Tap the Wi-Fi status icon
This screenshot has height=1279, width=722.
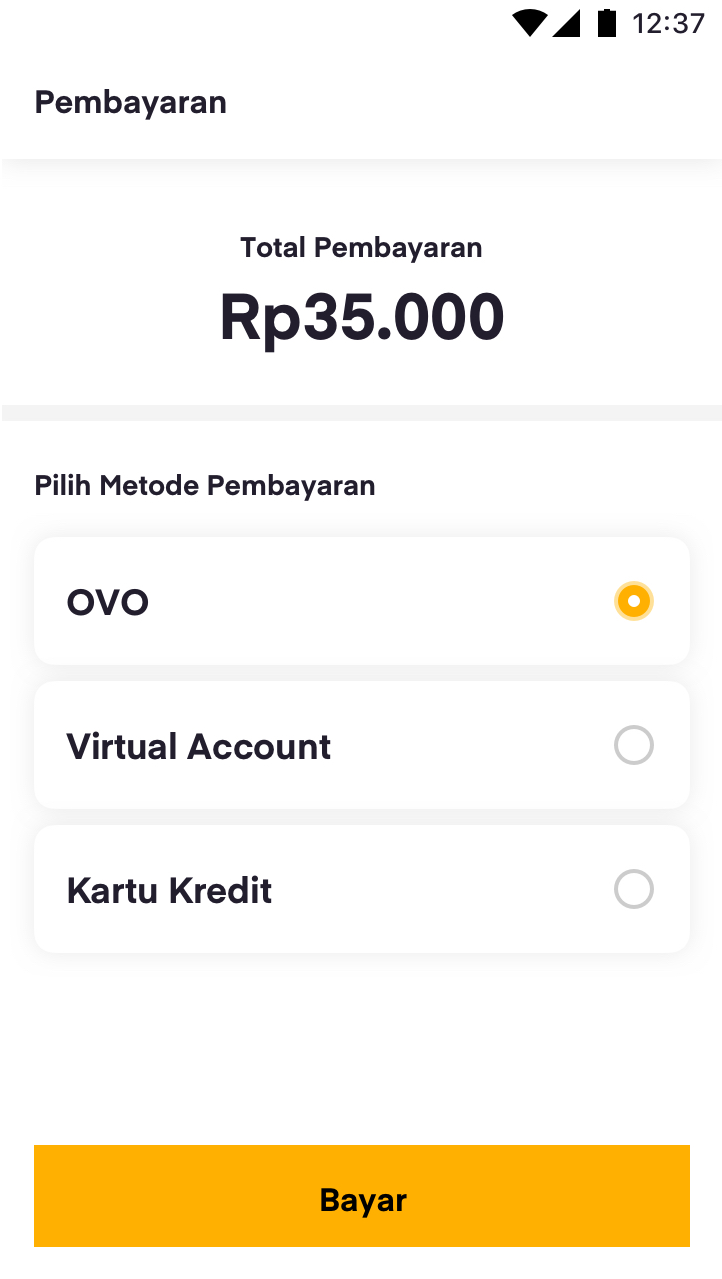coord(529,22)
